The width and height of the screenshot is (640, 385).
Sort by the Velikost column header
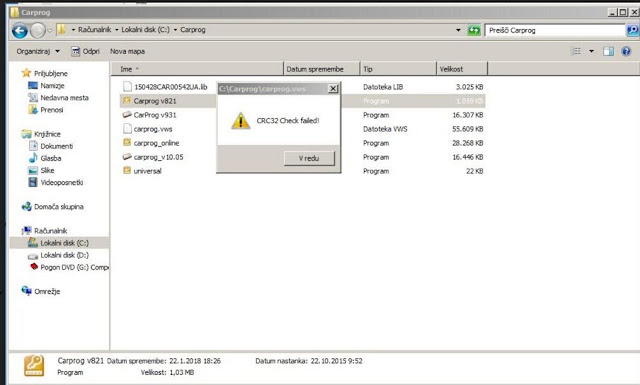coord(462,69)
